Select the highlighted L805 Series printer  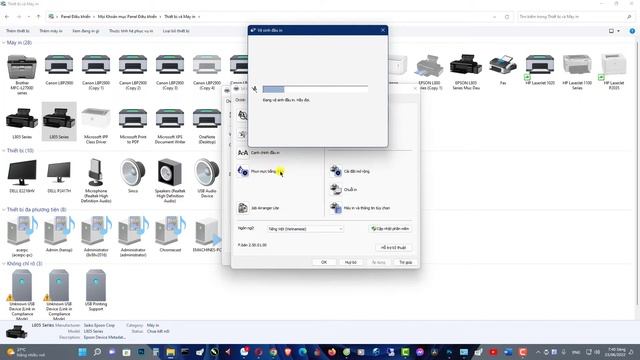59,121
